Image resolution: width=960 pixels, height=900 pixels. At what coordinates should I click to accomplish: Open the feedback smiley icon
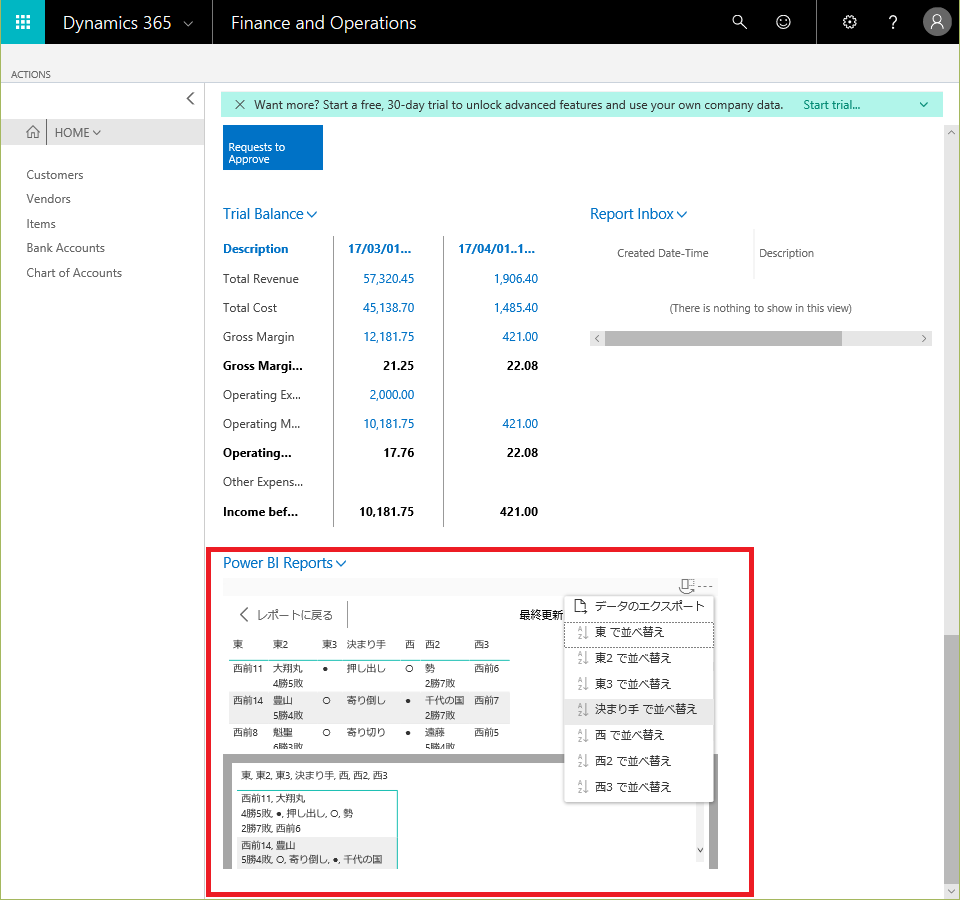pyautogui.click(x=783, y=22)
